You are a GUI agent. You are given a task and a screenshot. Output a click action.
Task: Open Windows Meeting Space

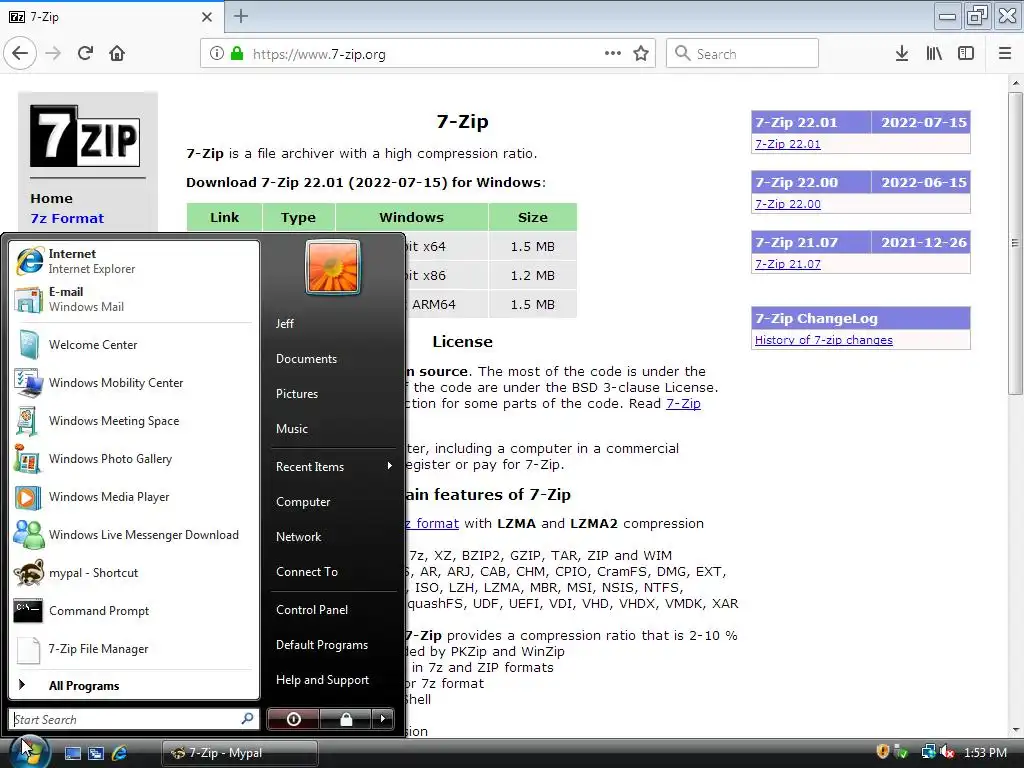pyautogui.click(x=134, y=421)
